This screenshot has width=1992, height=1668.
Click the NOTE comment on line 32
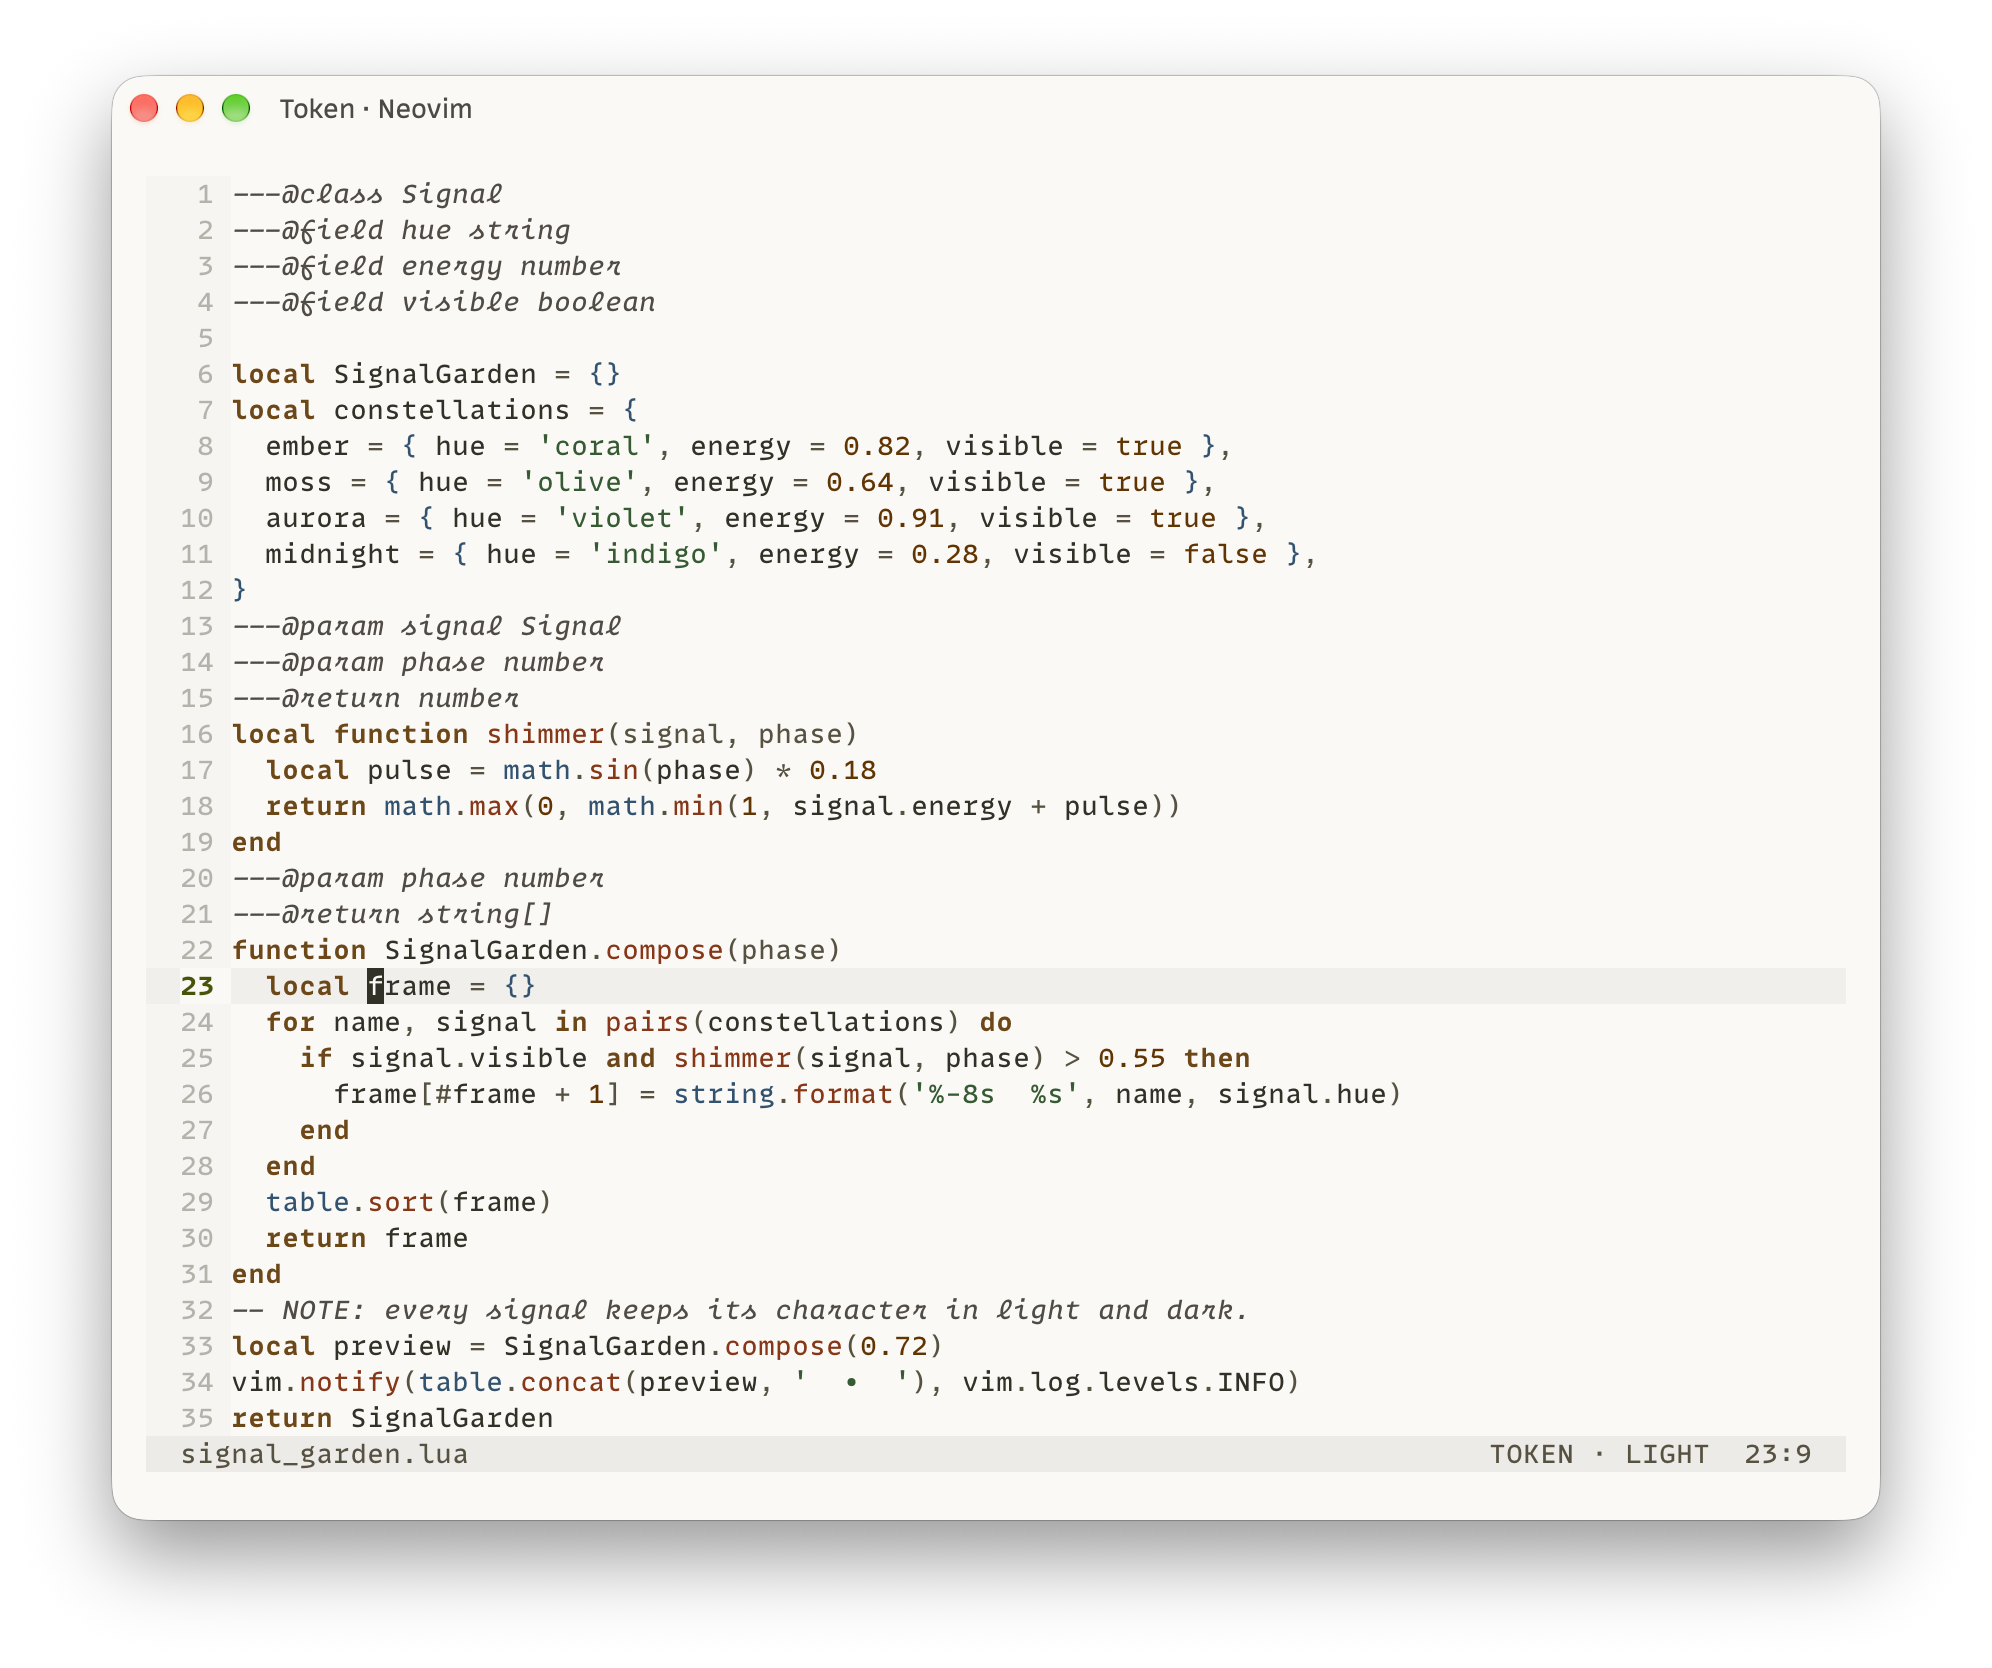(x=741, y=1310)
